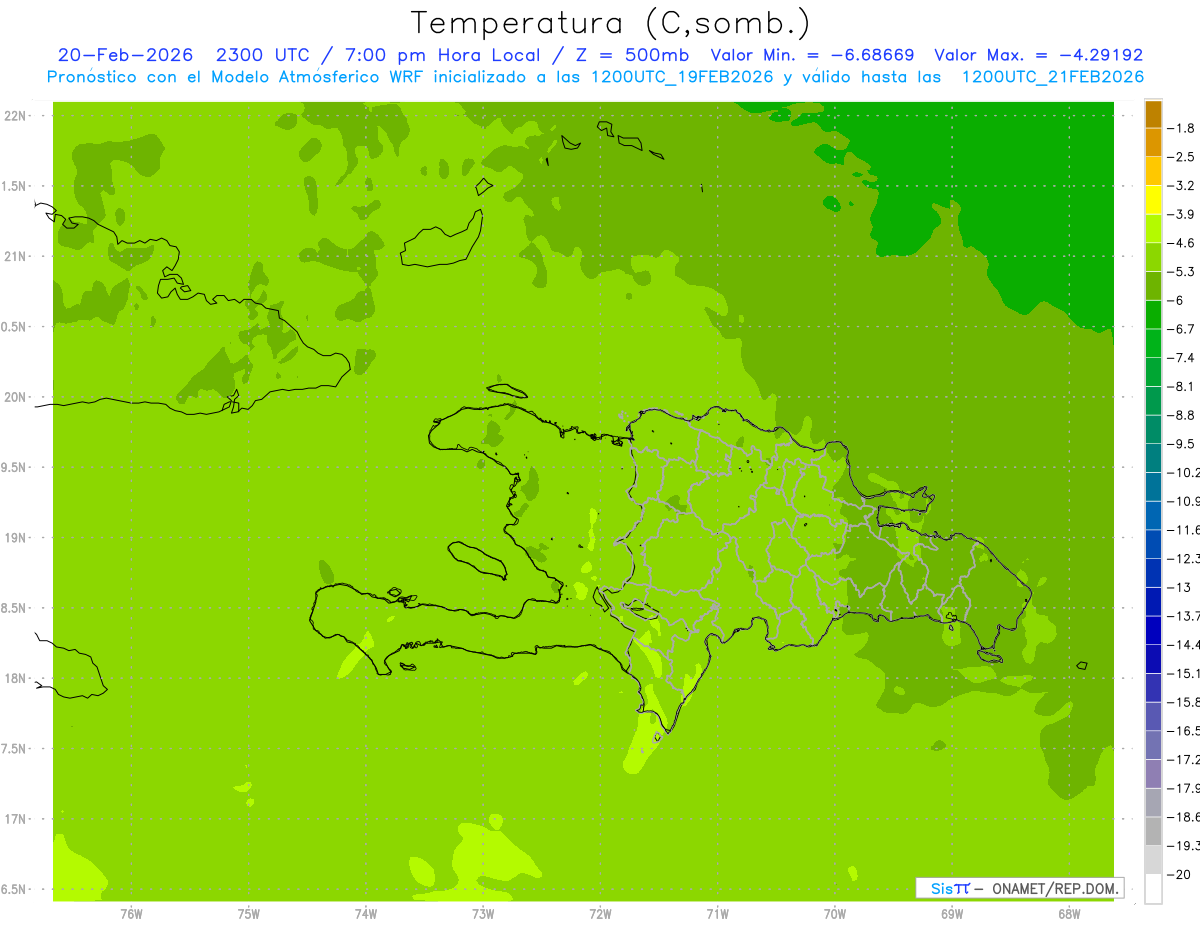Select the purple swatch between -17.2 and -17.9

[1153, 773]
